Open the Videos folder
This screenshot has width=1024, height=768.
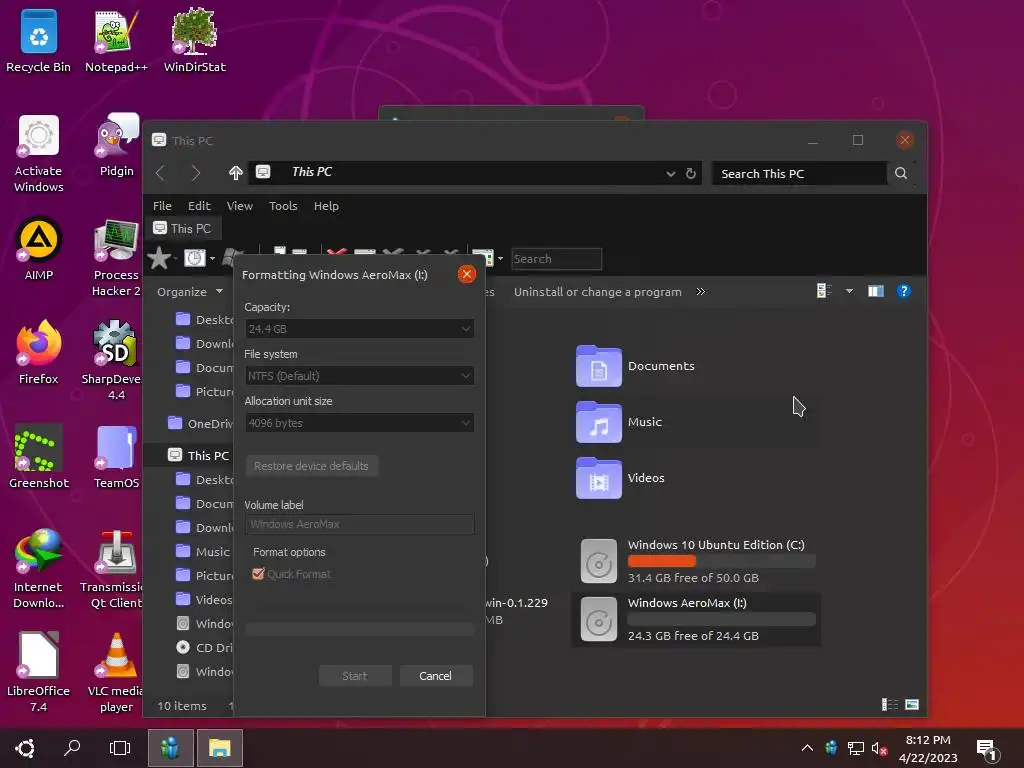(x=620, y=478)
